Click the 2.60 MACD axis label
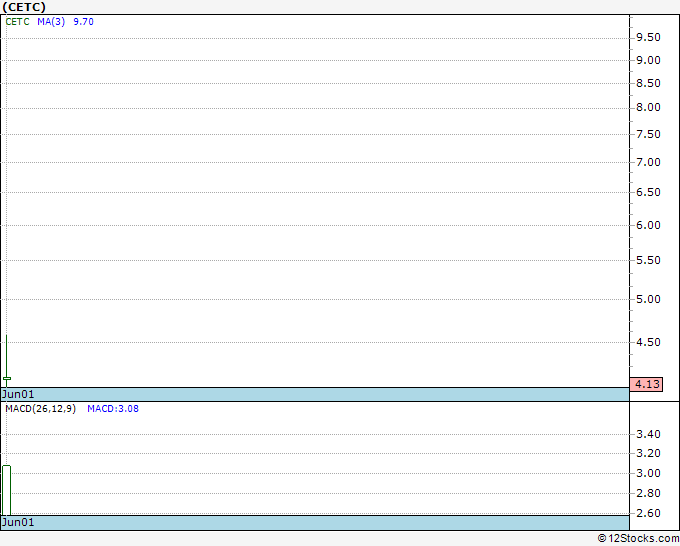The height and width of the screenshot is (546, 680). 648,513
